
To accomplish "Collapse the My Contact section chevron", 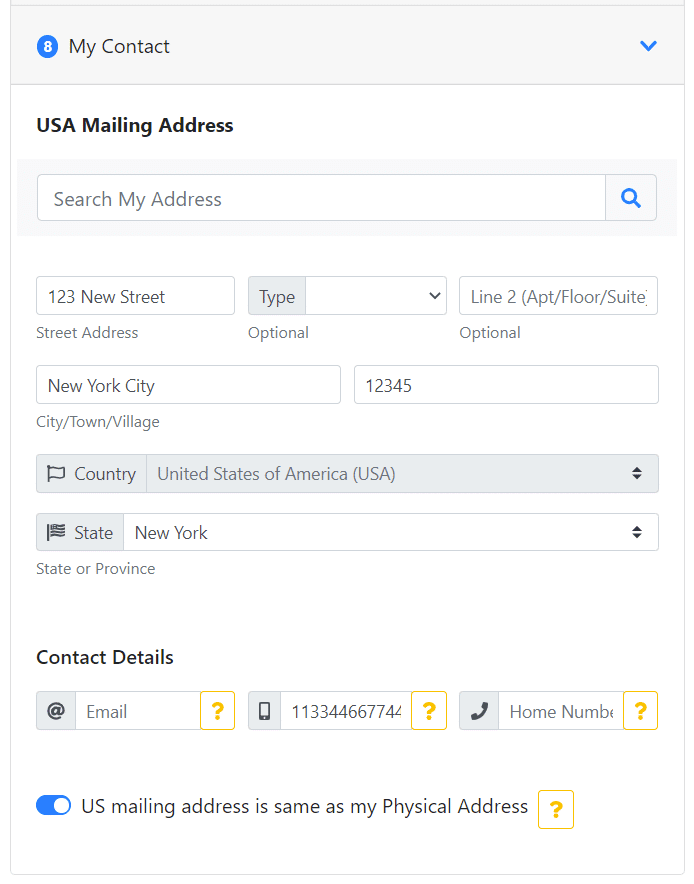I will pos(648,46).
